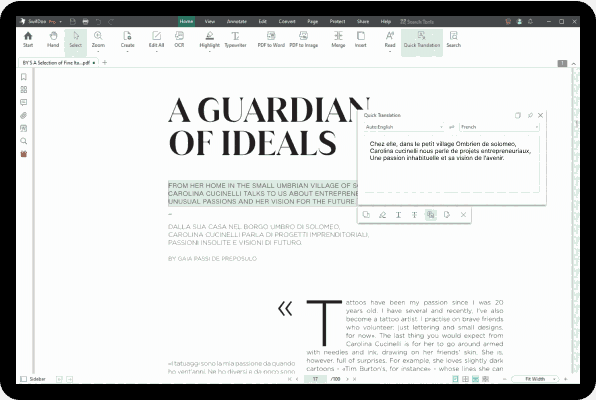Toggle translate icon in selection toolbar
The width and height of the screenshot is (596, 400).
430,215
